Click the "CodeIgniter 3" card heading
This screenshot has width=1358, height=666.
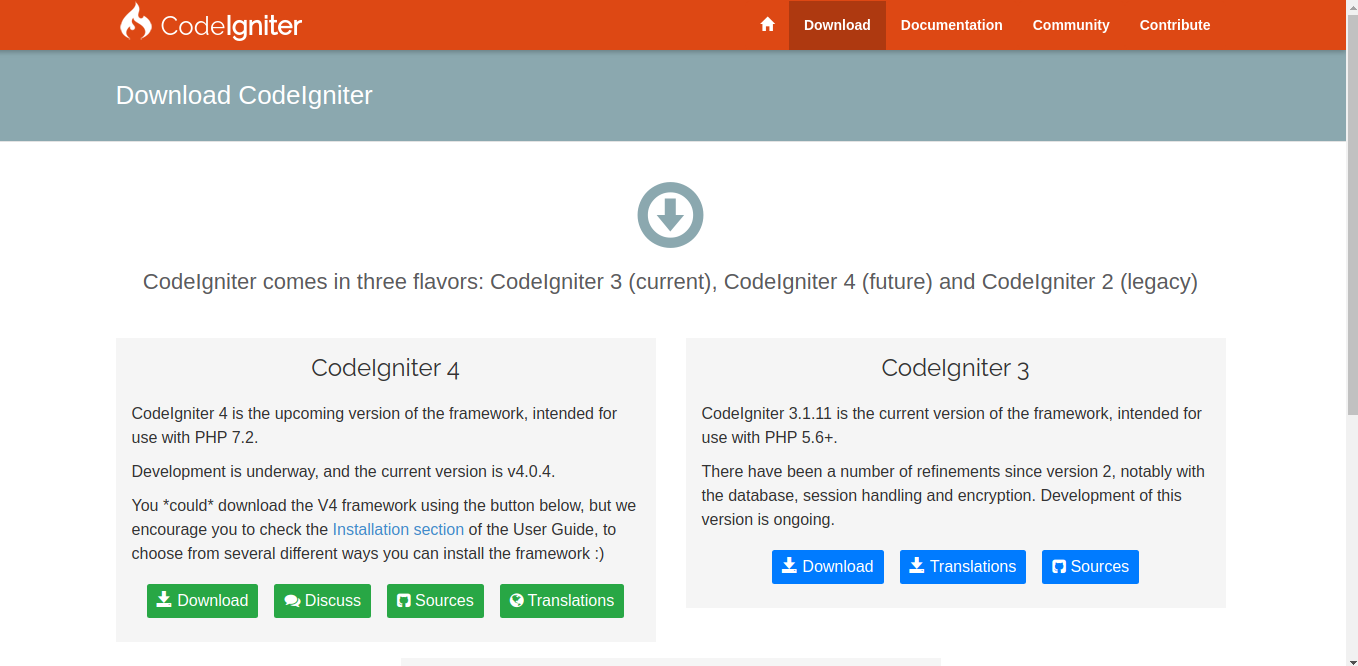tap(955, 368)
